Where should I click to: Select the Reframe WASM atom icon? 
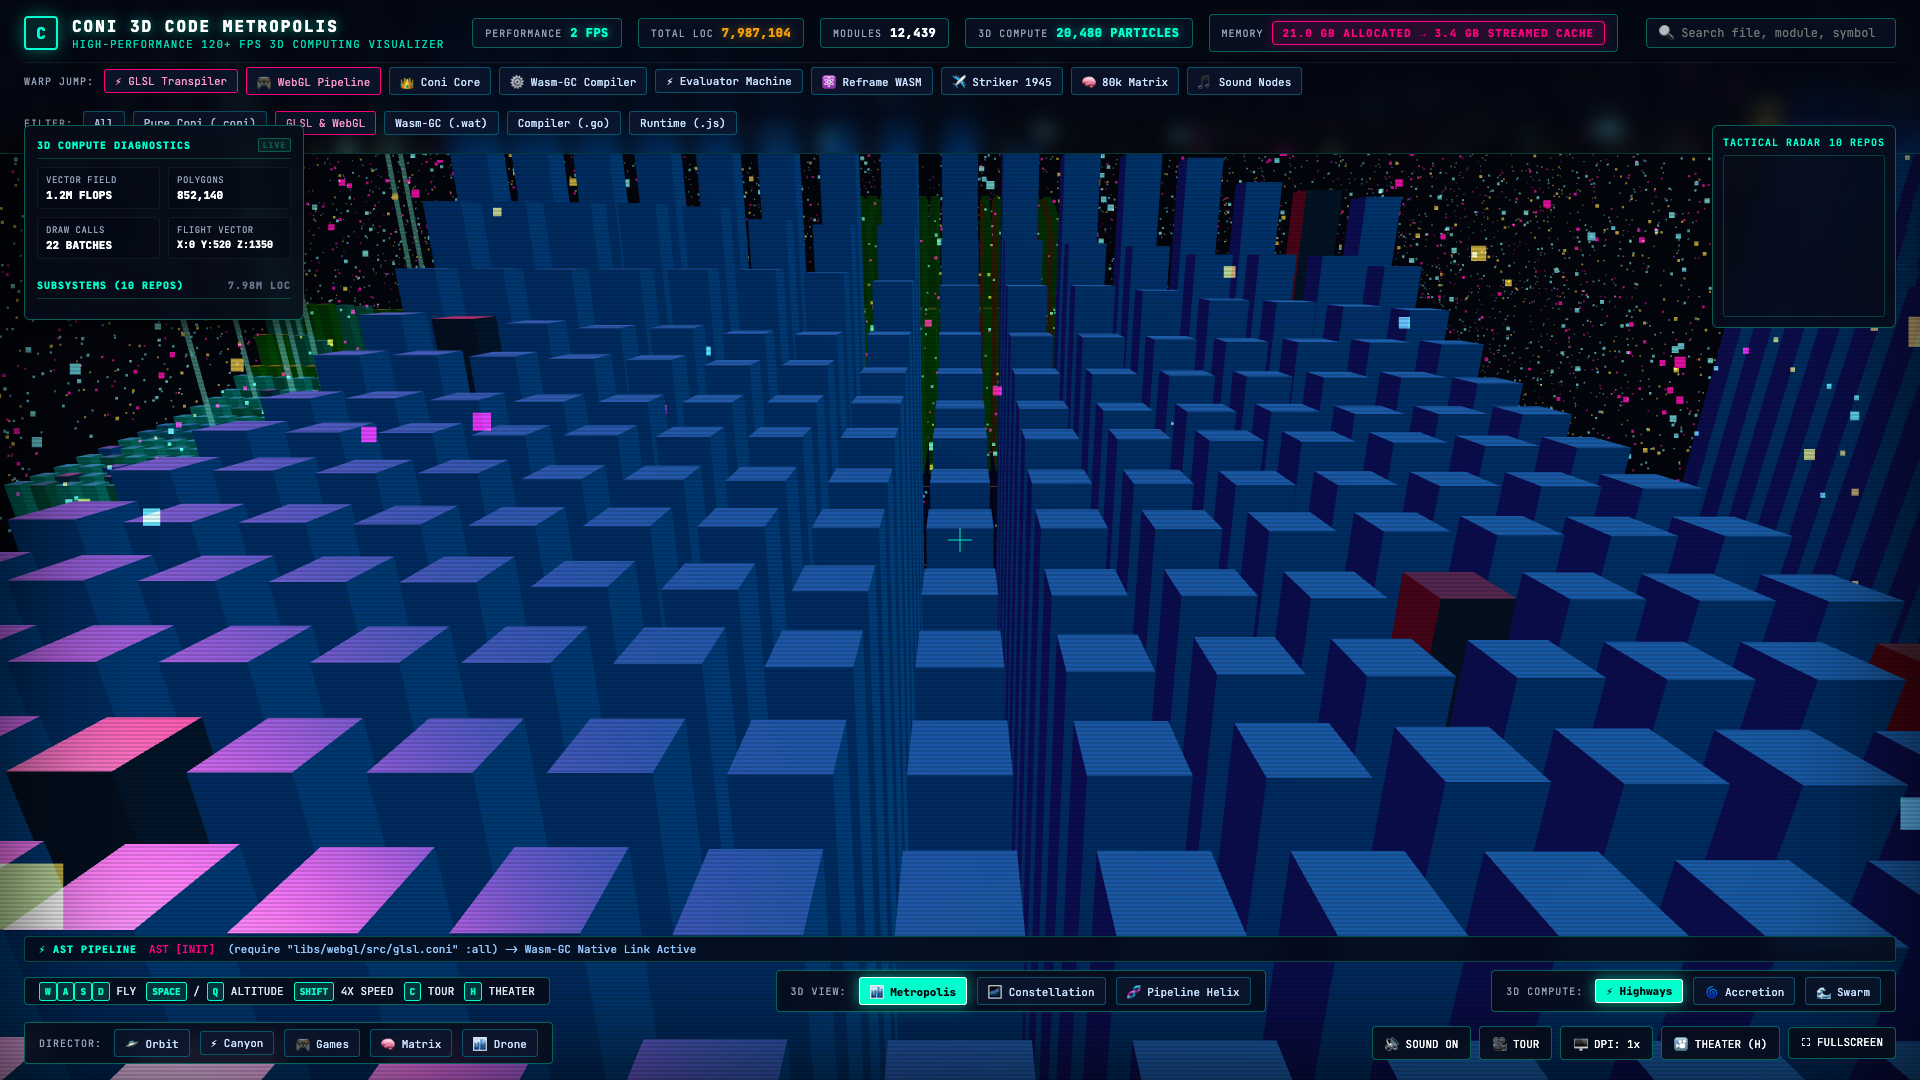point(829,82)
